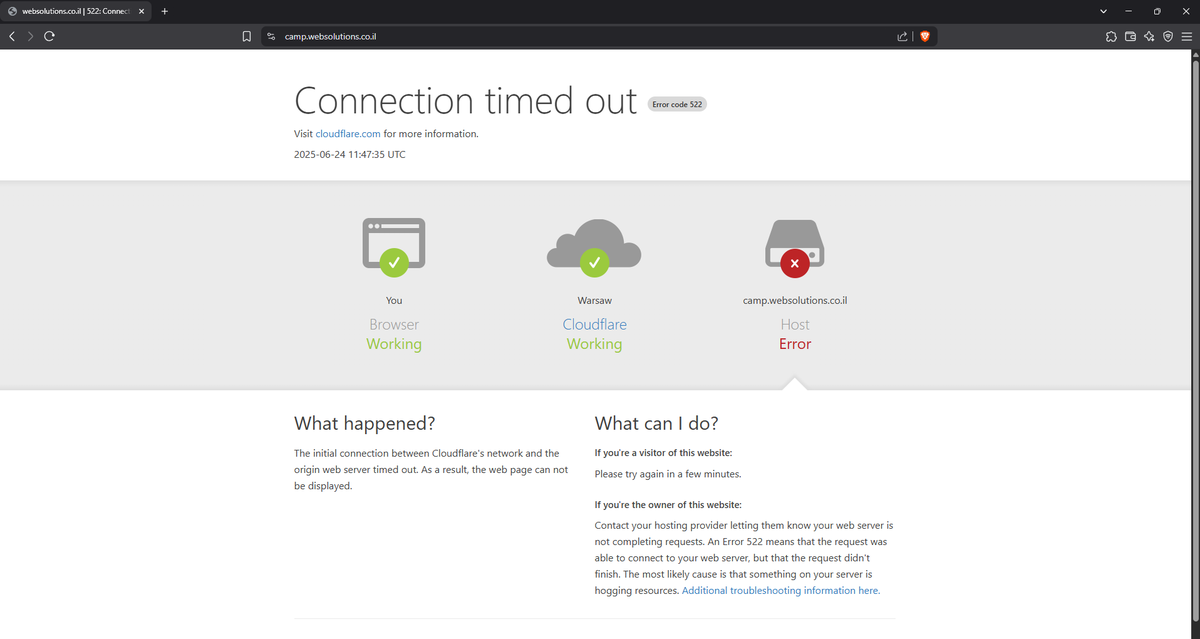
Task: Click the red Error status text
Action: pyautogui.click(x=795, y=344)
